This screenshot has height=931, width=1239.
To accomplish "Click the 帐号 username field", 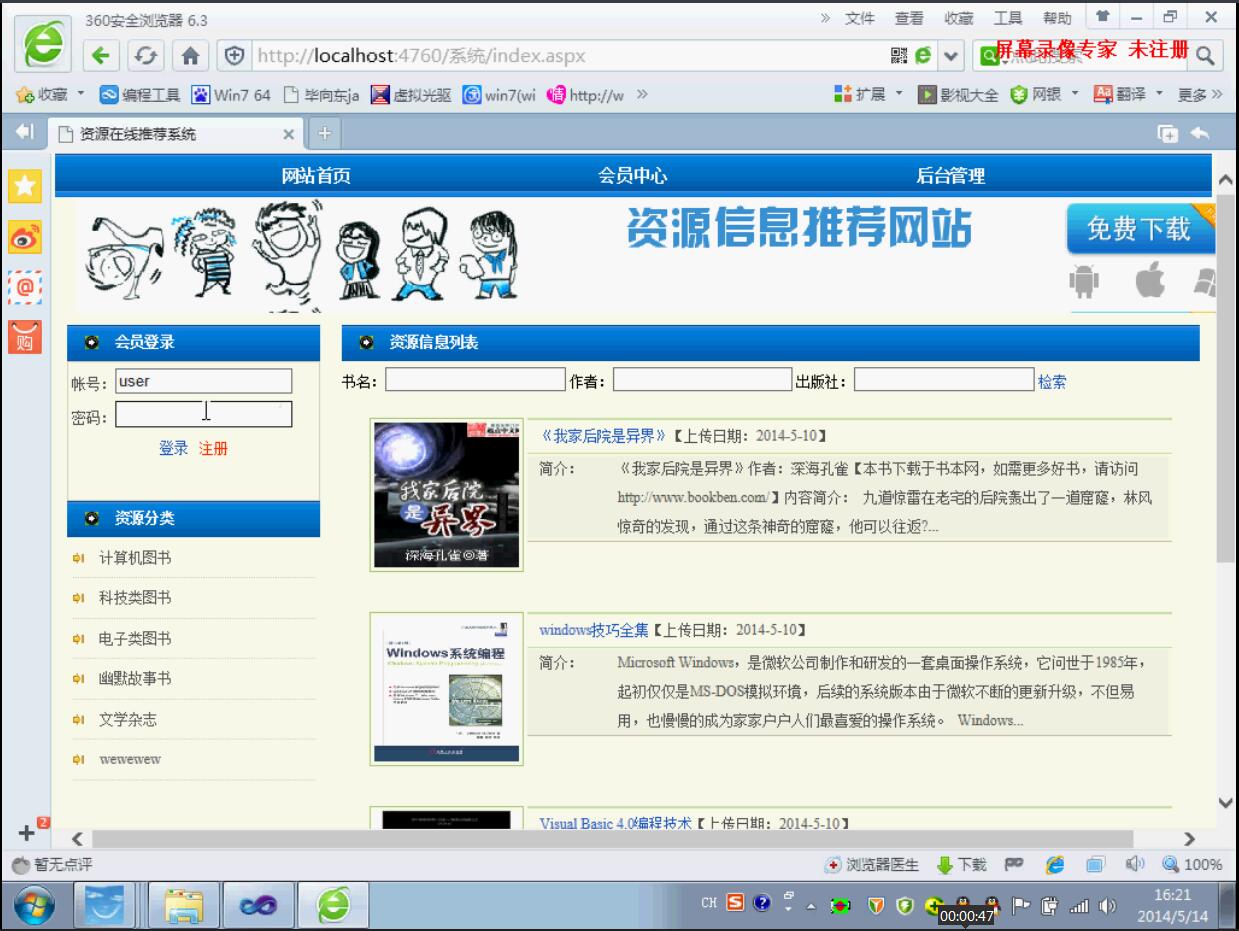I will [204, 381].
